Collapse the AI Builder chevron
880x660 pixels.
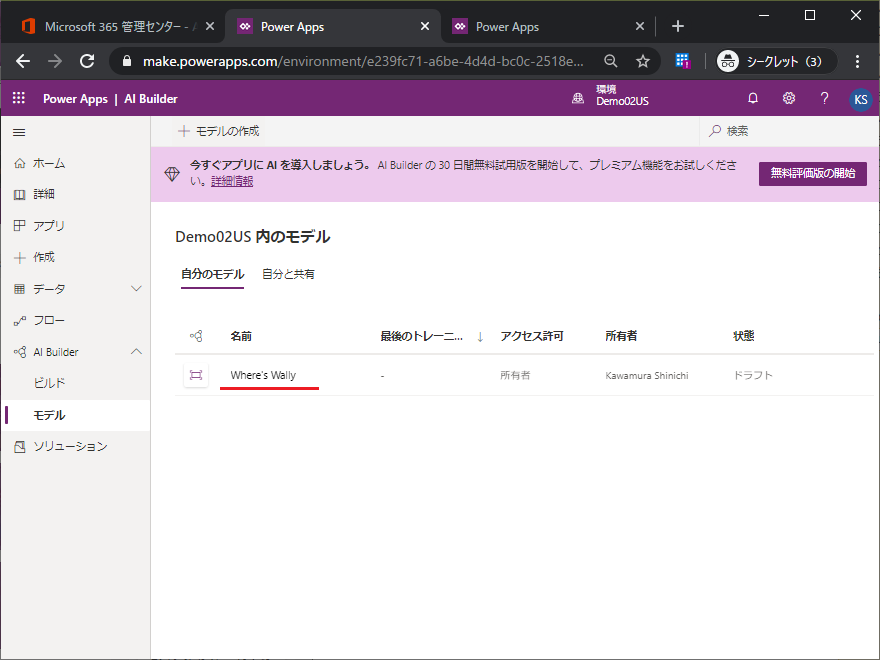(x=136, y=351)
